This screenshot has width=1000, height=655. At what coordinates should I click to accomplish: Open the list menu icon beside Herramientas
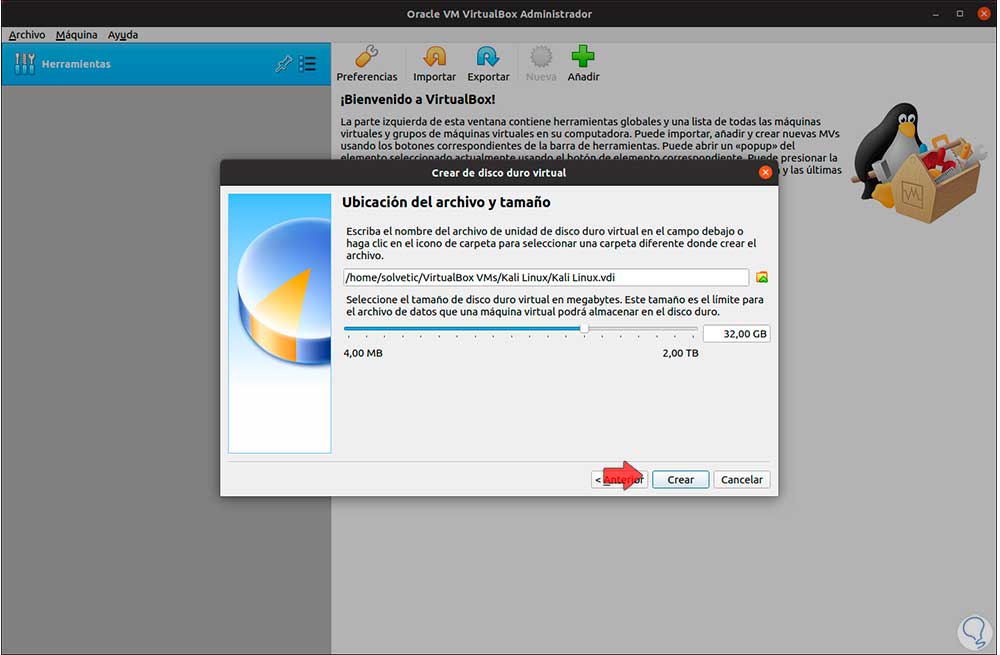click(308, 64)
